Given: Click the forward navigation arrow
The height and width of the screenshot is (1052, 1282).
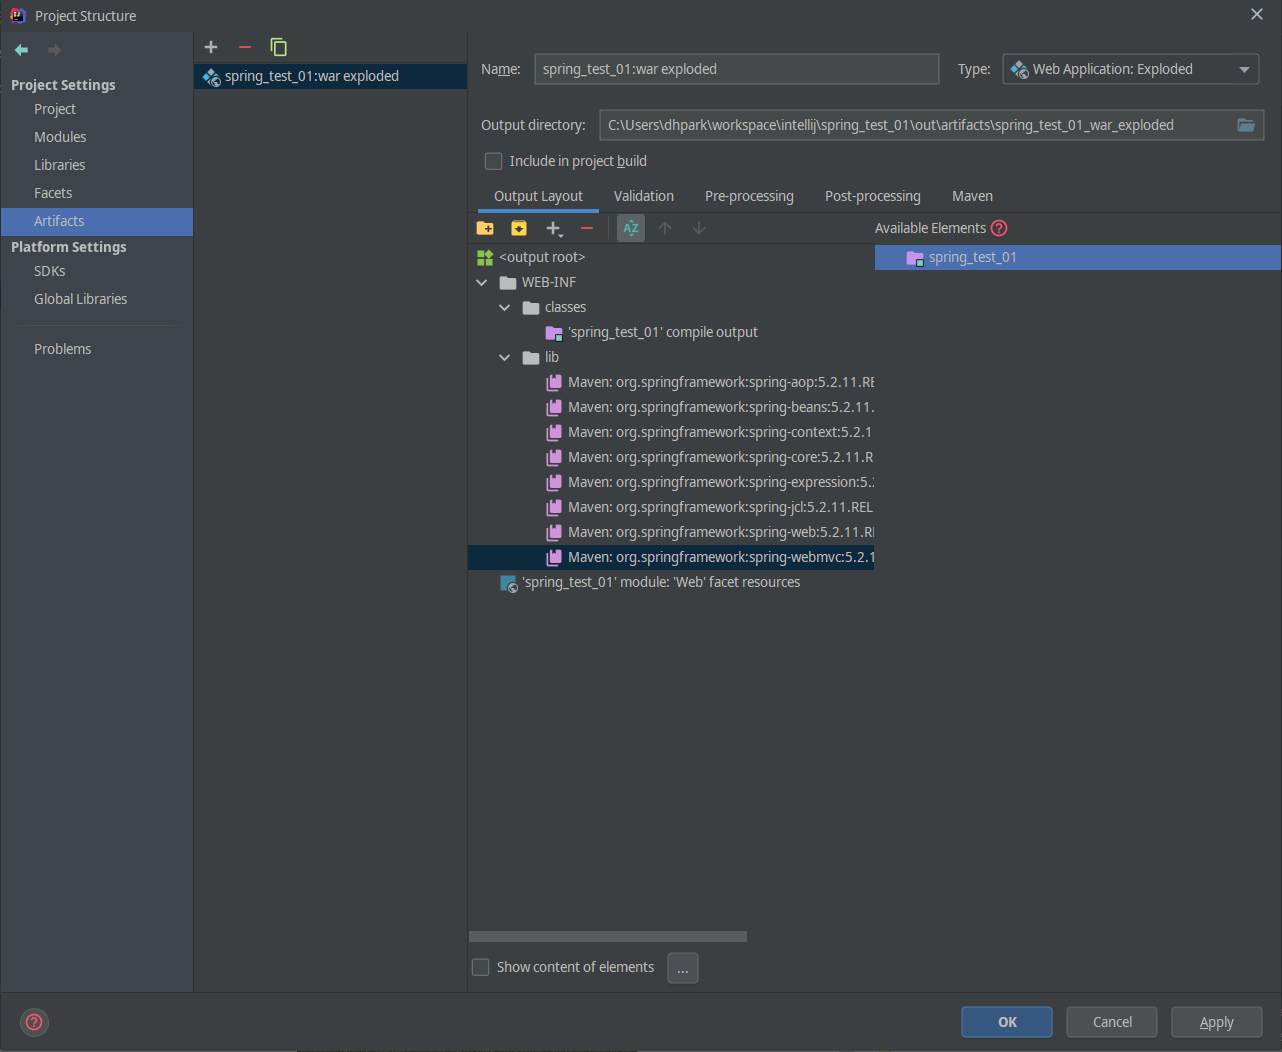Looking at the screenshot, I should click(x=54, y=50).
